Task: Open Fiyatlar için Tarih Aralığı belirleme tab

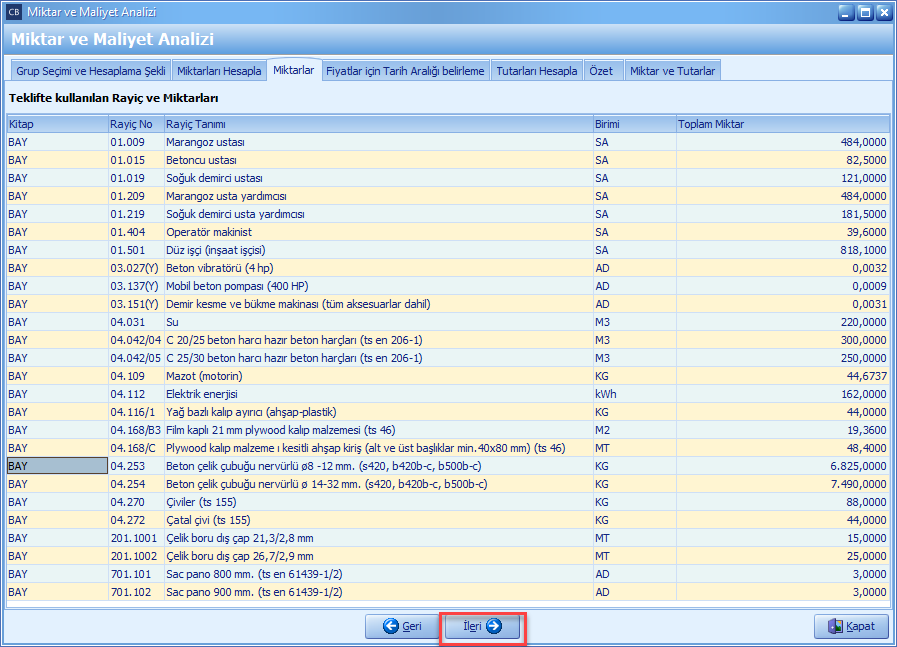Action: click(x=405, y=71)
